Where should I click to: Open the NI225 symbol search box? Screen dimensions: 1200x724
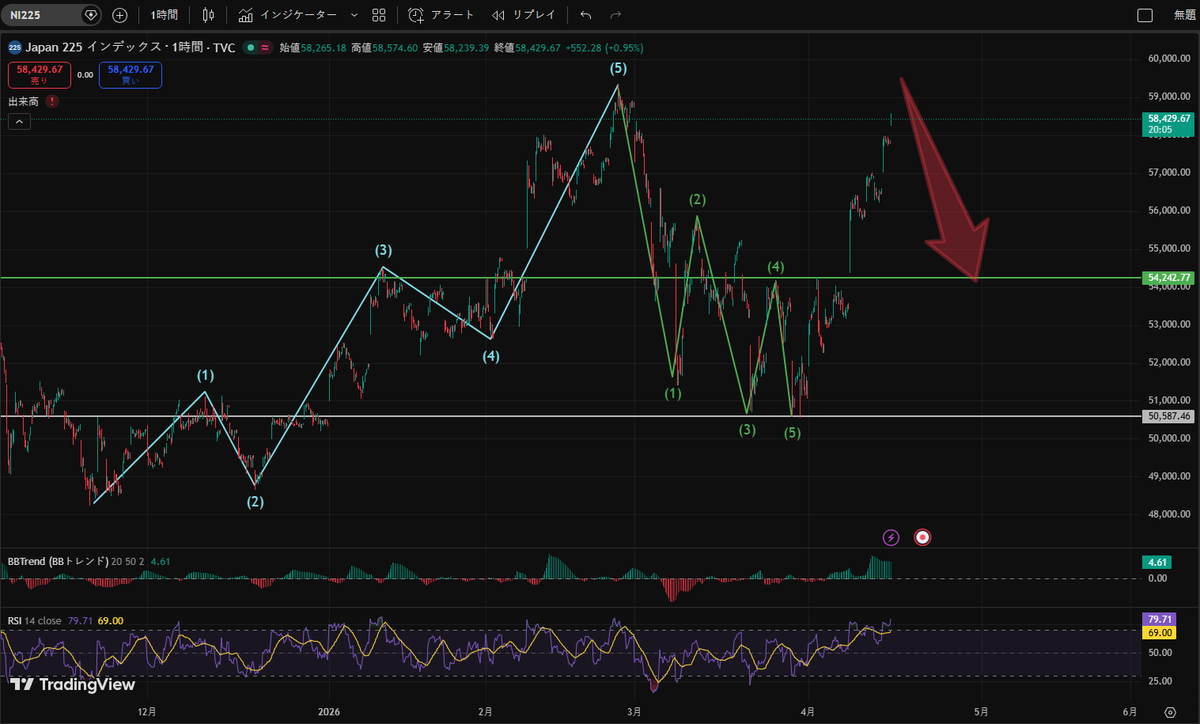[x=52, y=15]
